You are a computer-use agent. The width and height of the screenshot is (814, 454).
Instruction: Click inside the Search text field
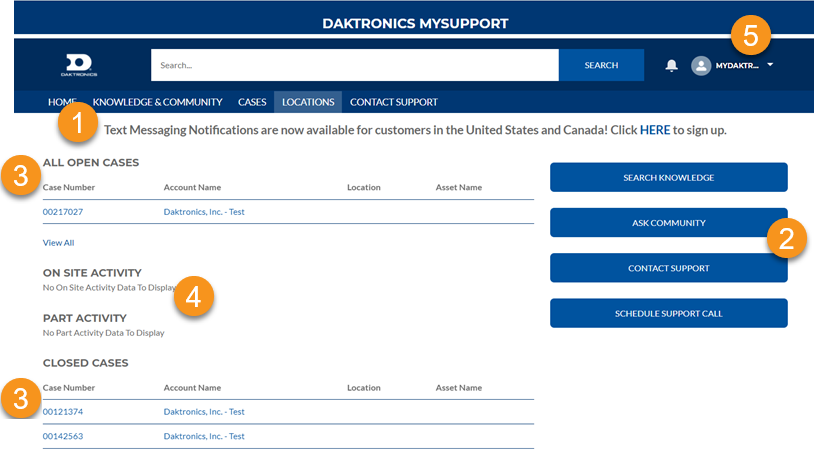click(354, 65)
